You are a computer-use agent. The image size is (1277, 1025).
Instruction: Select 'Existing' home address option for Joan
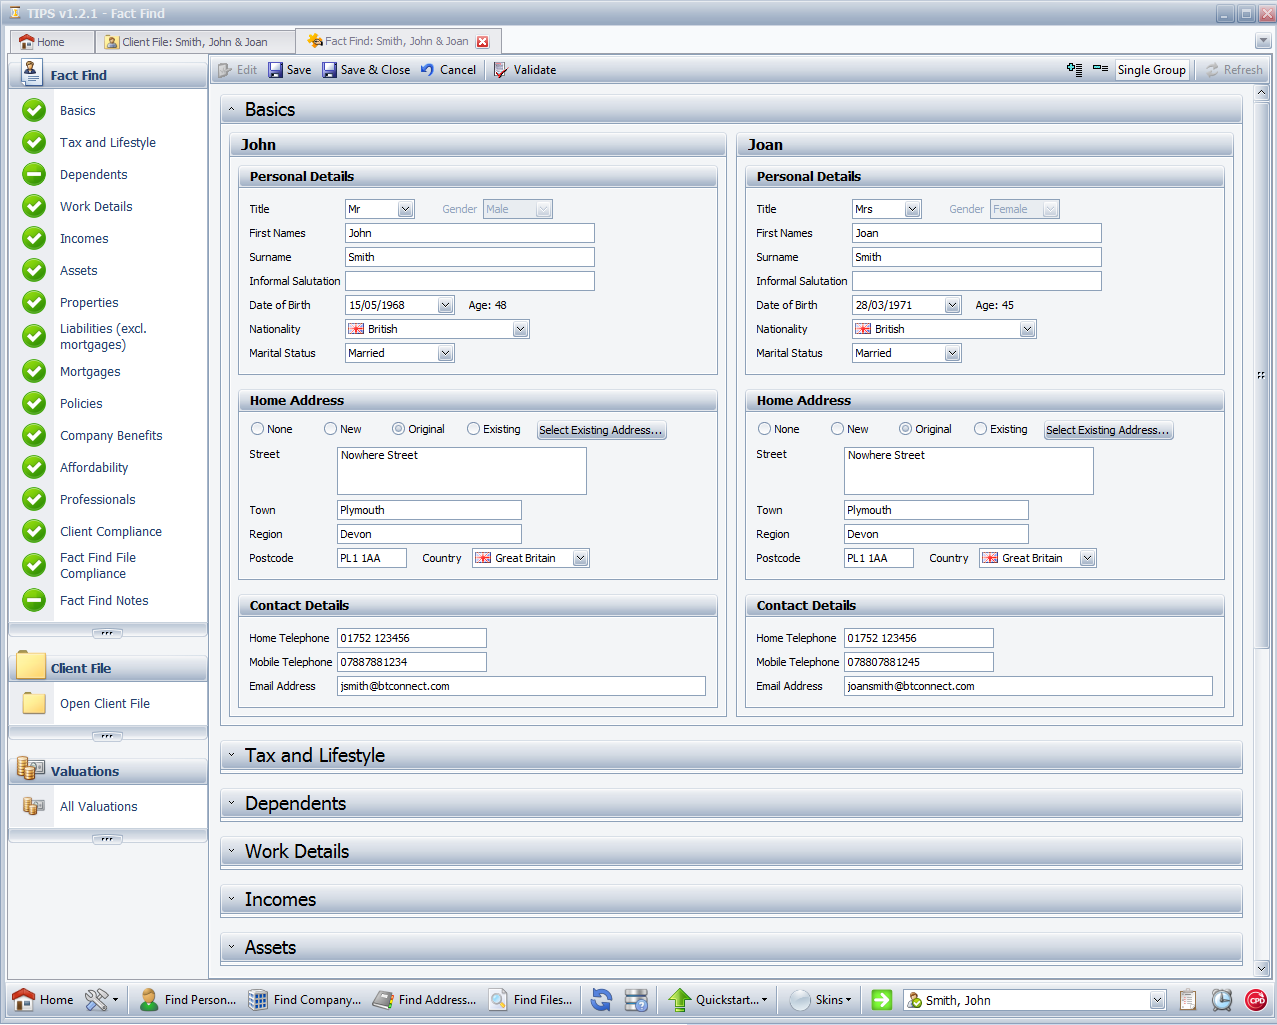coord(981,429)
